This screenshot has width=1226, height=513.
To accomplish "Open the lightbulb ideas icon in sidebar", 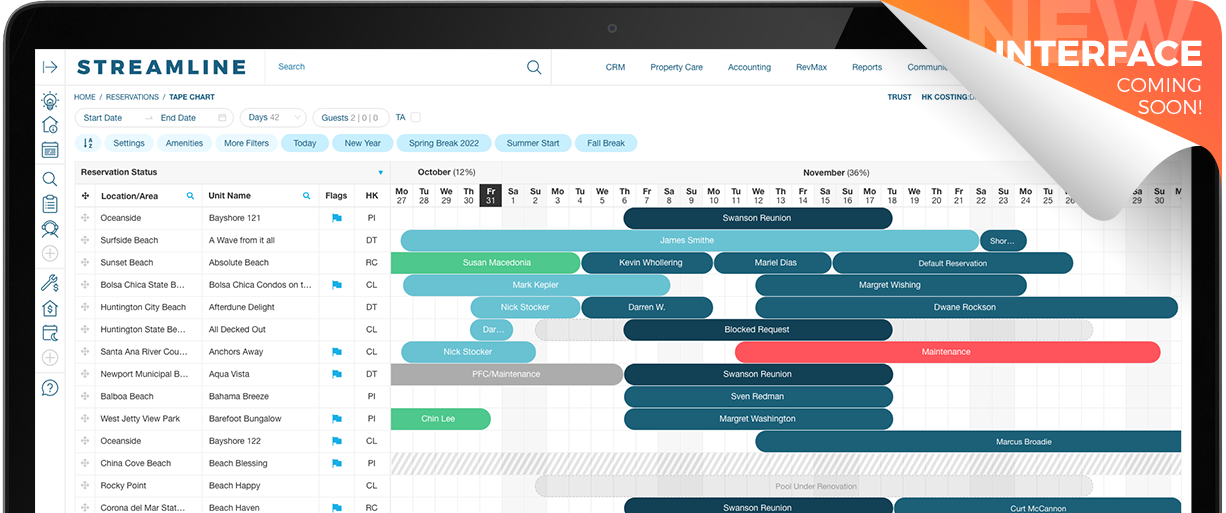I will [x=50, y=101].
